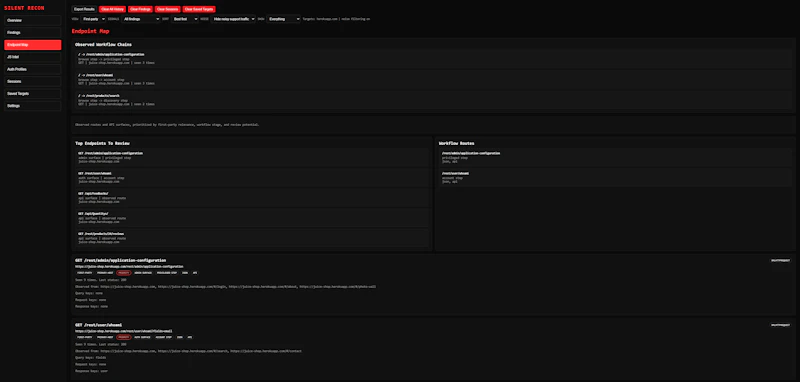Click workflow route /rest/user/whoami
Image resolution: width=800 pixels, height=382 pixels.
[x=615, y=177]
